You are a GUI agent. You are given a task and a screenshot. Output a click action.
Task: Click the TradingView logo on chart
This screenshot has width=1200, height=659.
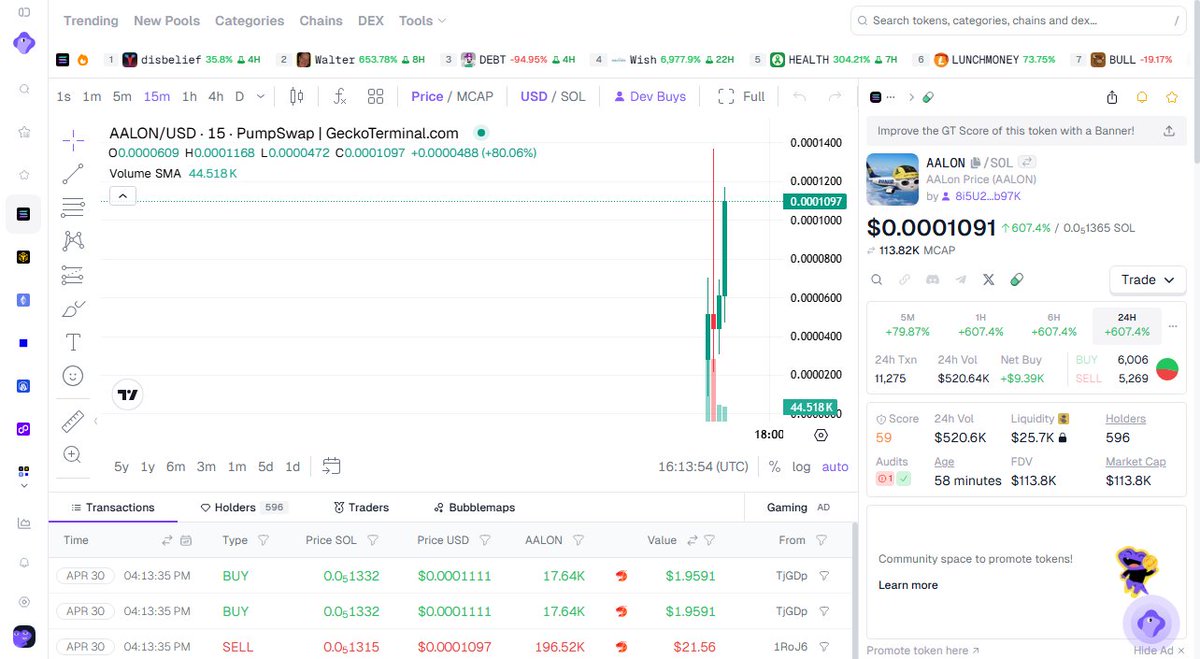coord(127,394)
